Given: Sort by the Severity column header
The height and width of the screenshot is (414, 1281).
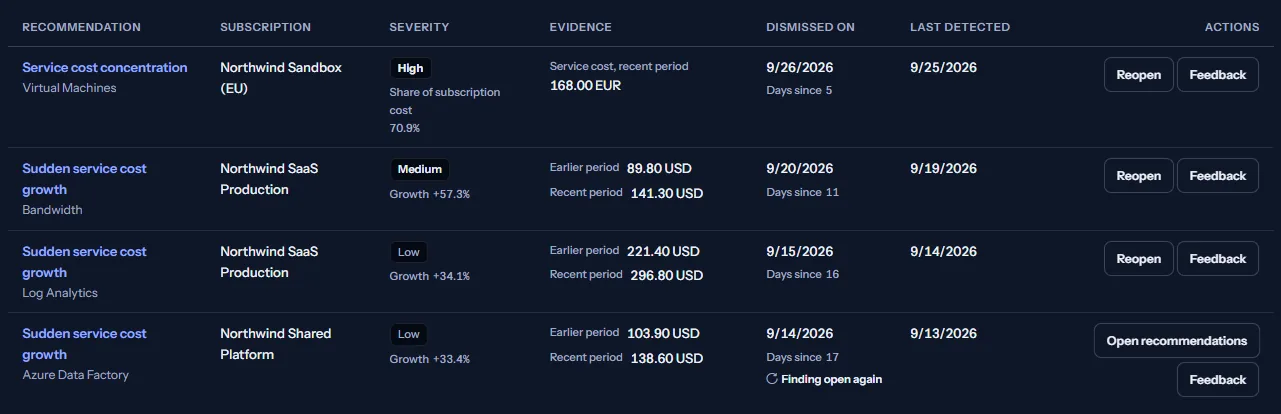Looking at the screenshot, I should [x=419, y=27].
